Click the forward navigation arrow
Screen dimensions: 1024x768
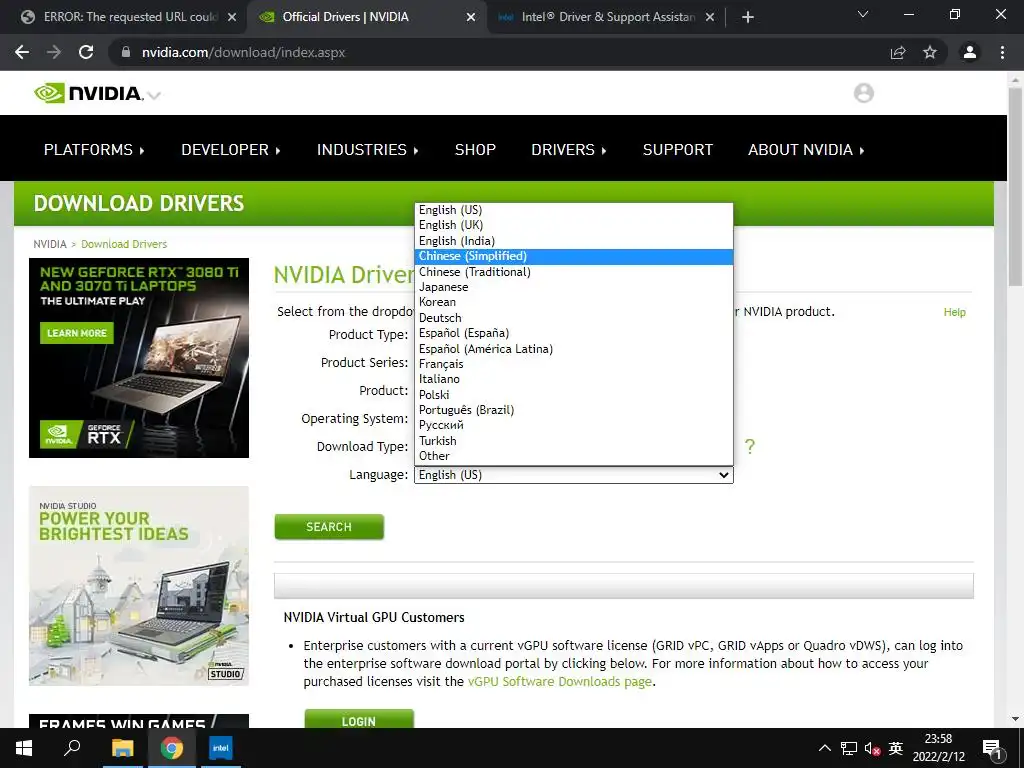click(54, 52)
